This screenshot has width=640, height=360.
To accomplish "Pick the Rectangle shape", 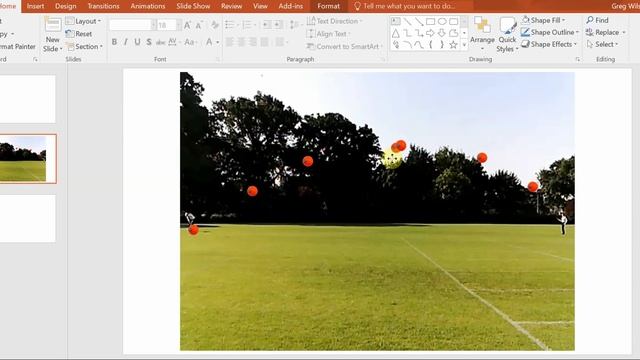I will pyautogui.click(x=430, y=21).
